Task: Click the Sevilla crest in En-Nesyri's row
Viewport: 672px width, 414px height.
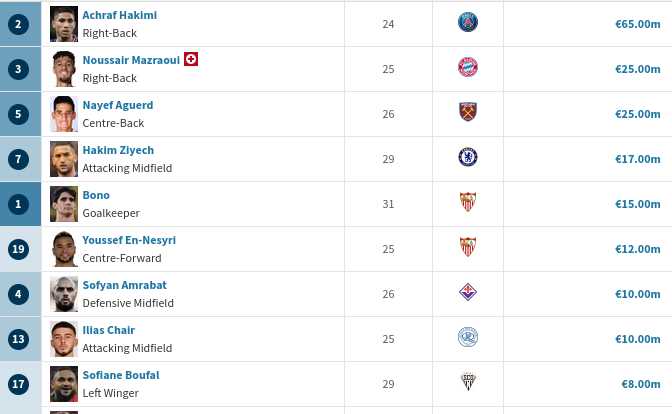Action: (467, 247)
